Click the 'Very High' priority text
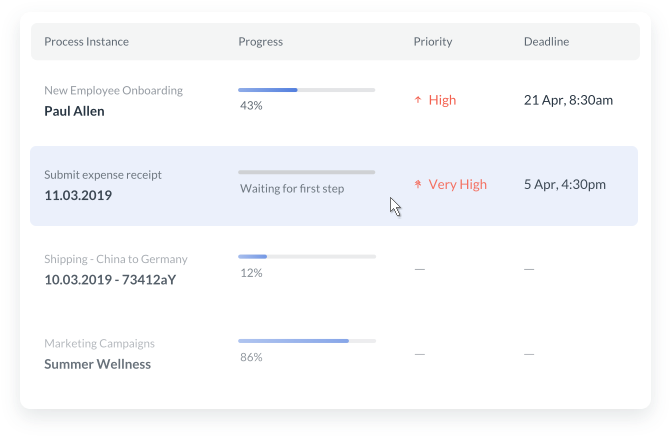Screen dimensions: 671x437 [458, 184]
